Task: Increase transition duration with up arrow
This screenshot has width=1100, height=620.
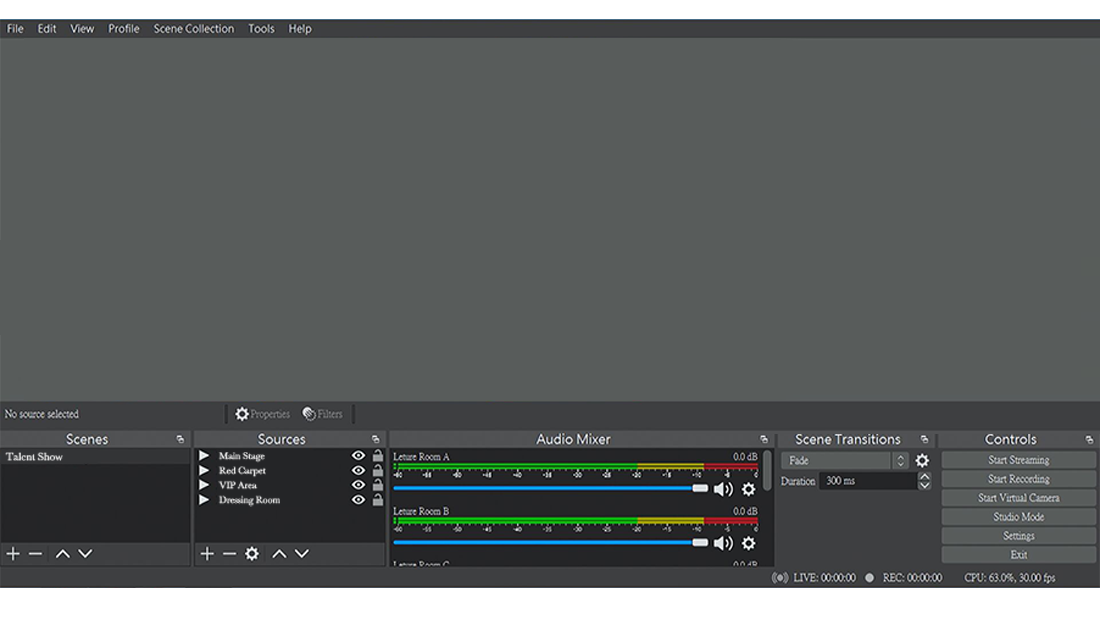Action: 925,477
